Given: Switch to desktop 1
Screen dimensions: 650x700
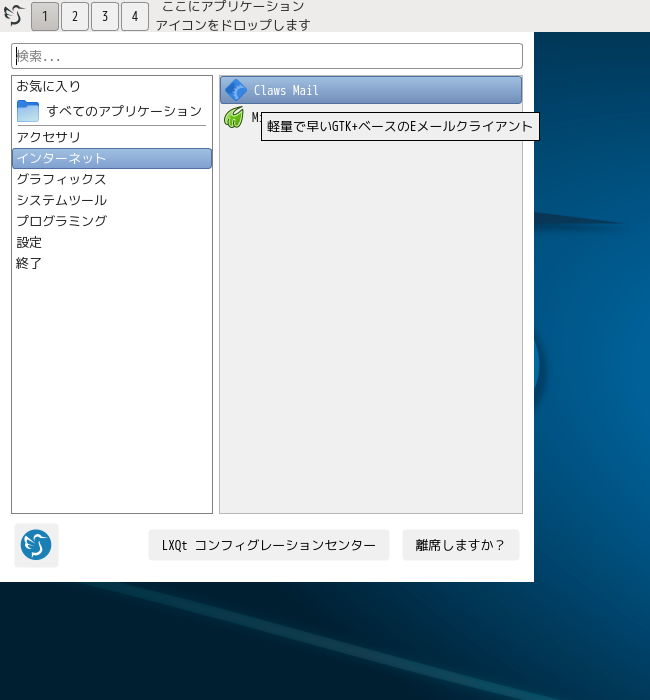Looking at the screenshot, I should pyautogui.click(x=45, y=17).
